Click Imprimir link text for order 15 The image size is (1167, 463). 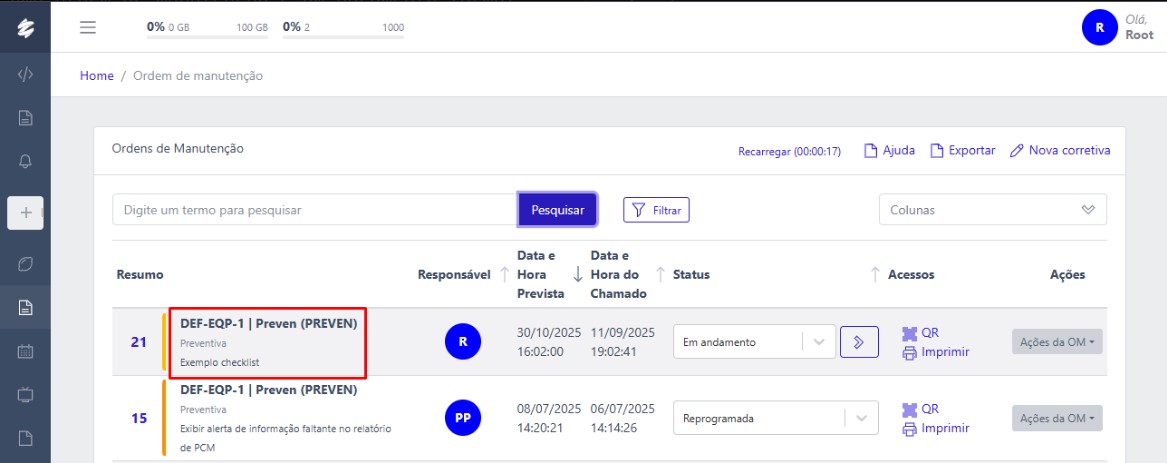945,429
